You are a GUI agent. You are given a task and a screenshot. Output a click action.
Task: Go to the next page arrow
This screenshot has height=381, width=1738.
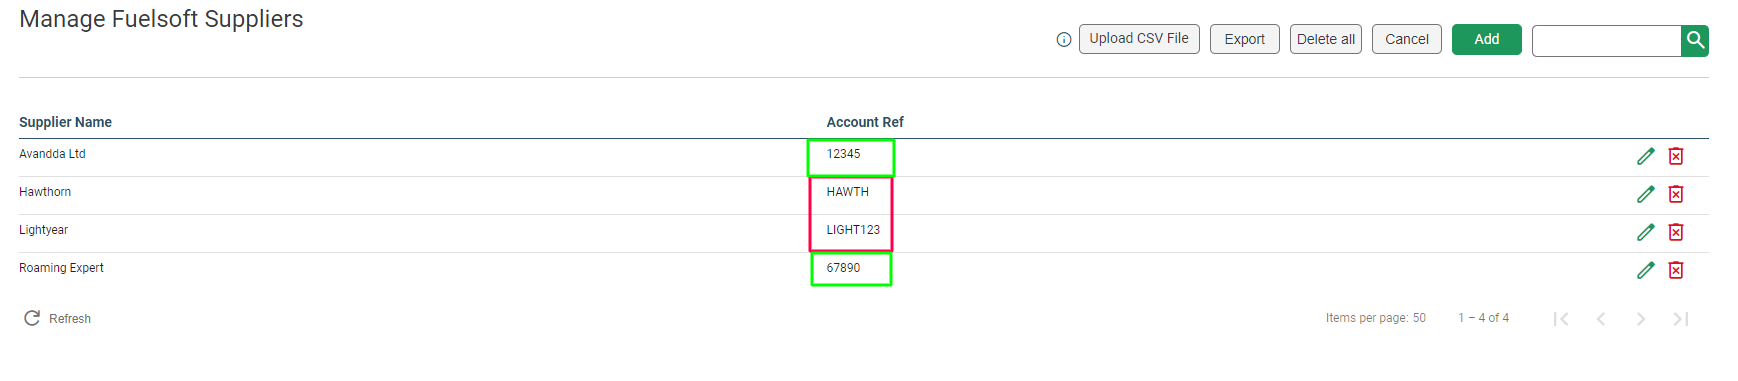coord(1641,319)
